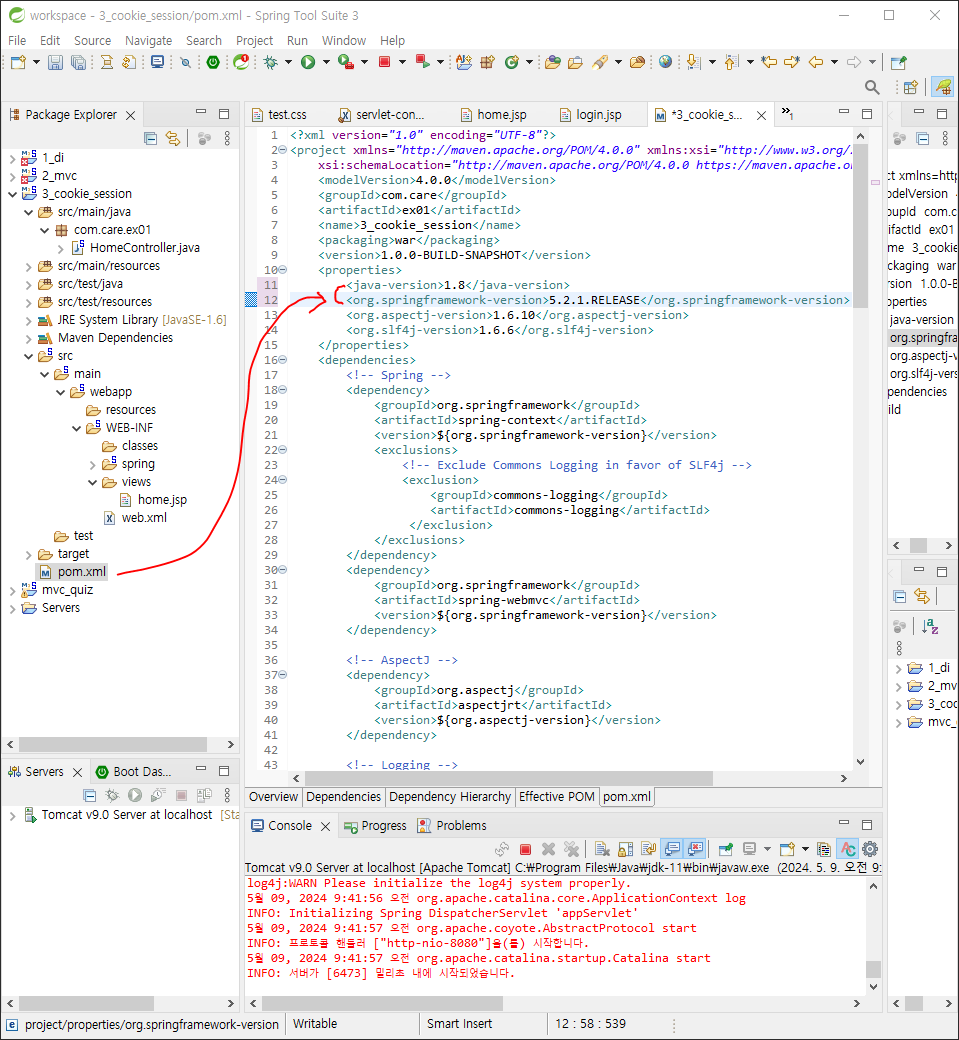This screenshot has height=1040, width=959.
Task: Open the Search magnifier icon
Action: pyautogui.click(x=872, y=87)
